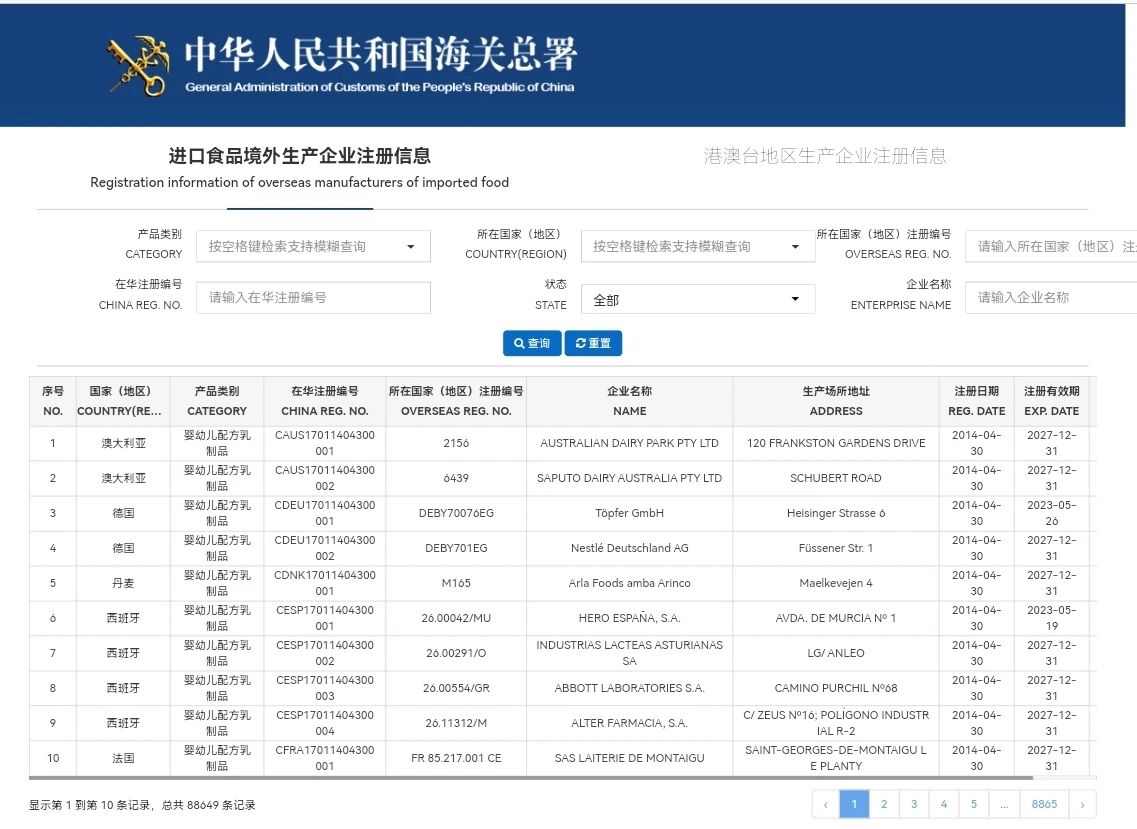
Task: Expand the 所在国家(地区) country dropdown
Action: [697, 246]
